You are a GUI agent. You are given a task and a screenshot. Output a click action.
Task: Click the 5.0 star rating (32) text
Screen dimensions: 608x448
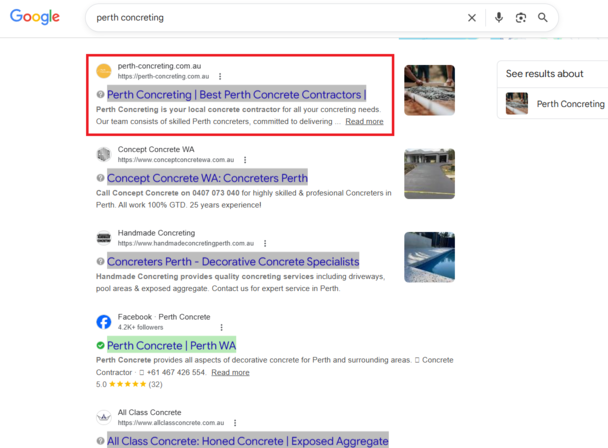point(129,384)
